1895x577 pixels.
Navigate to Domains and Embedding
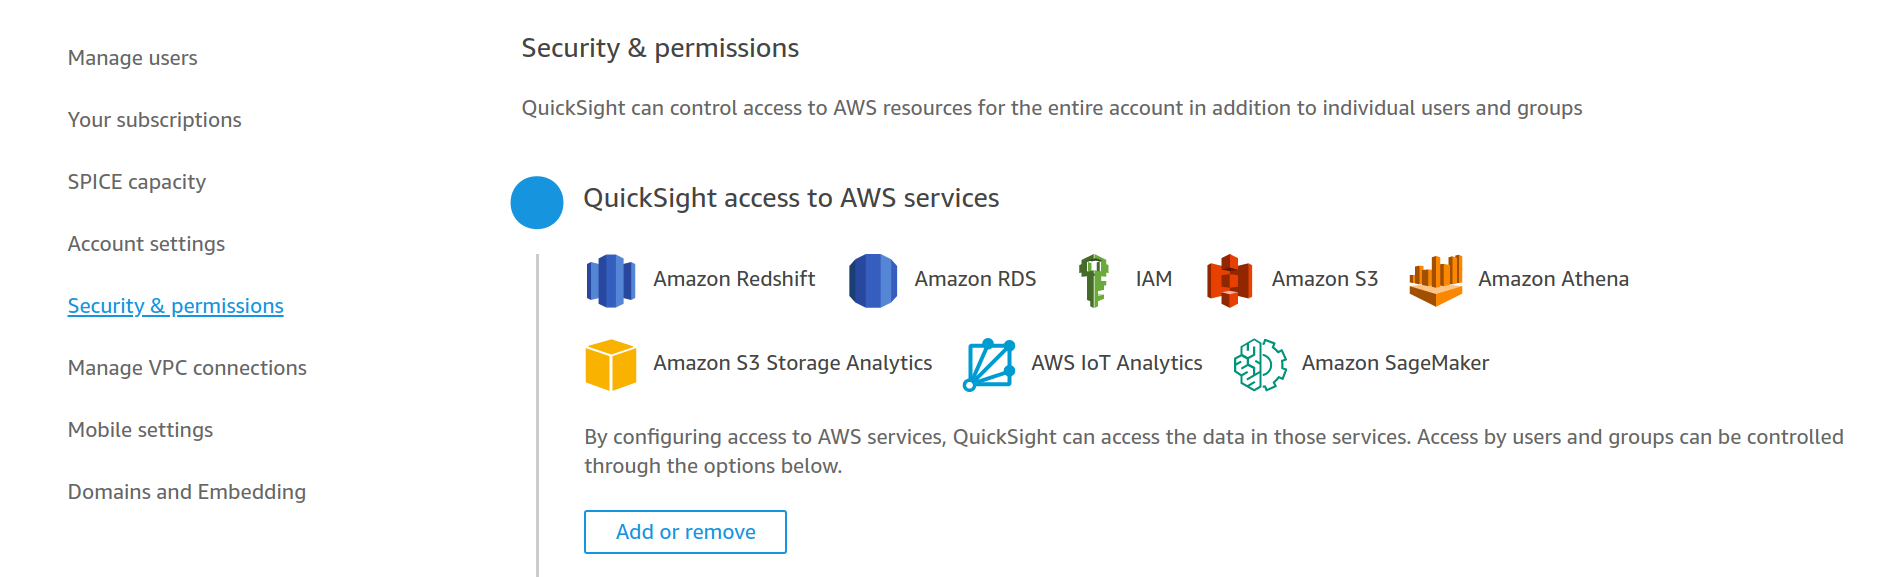pos(186,491)
